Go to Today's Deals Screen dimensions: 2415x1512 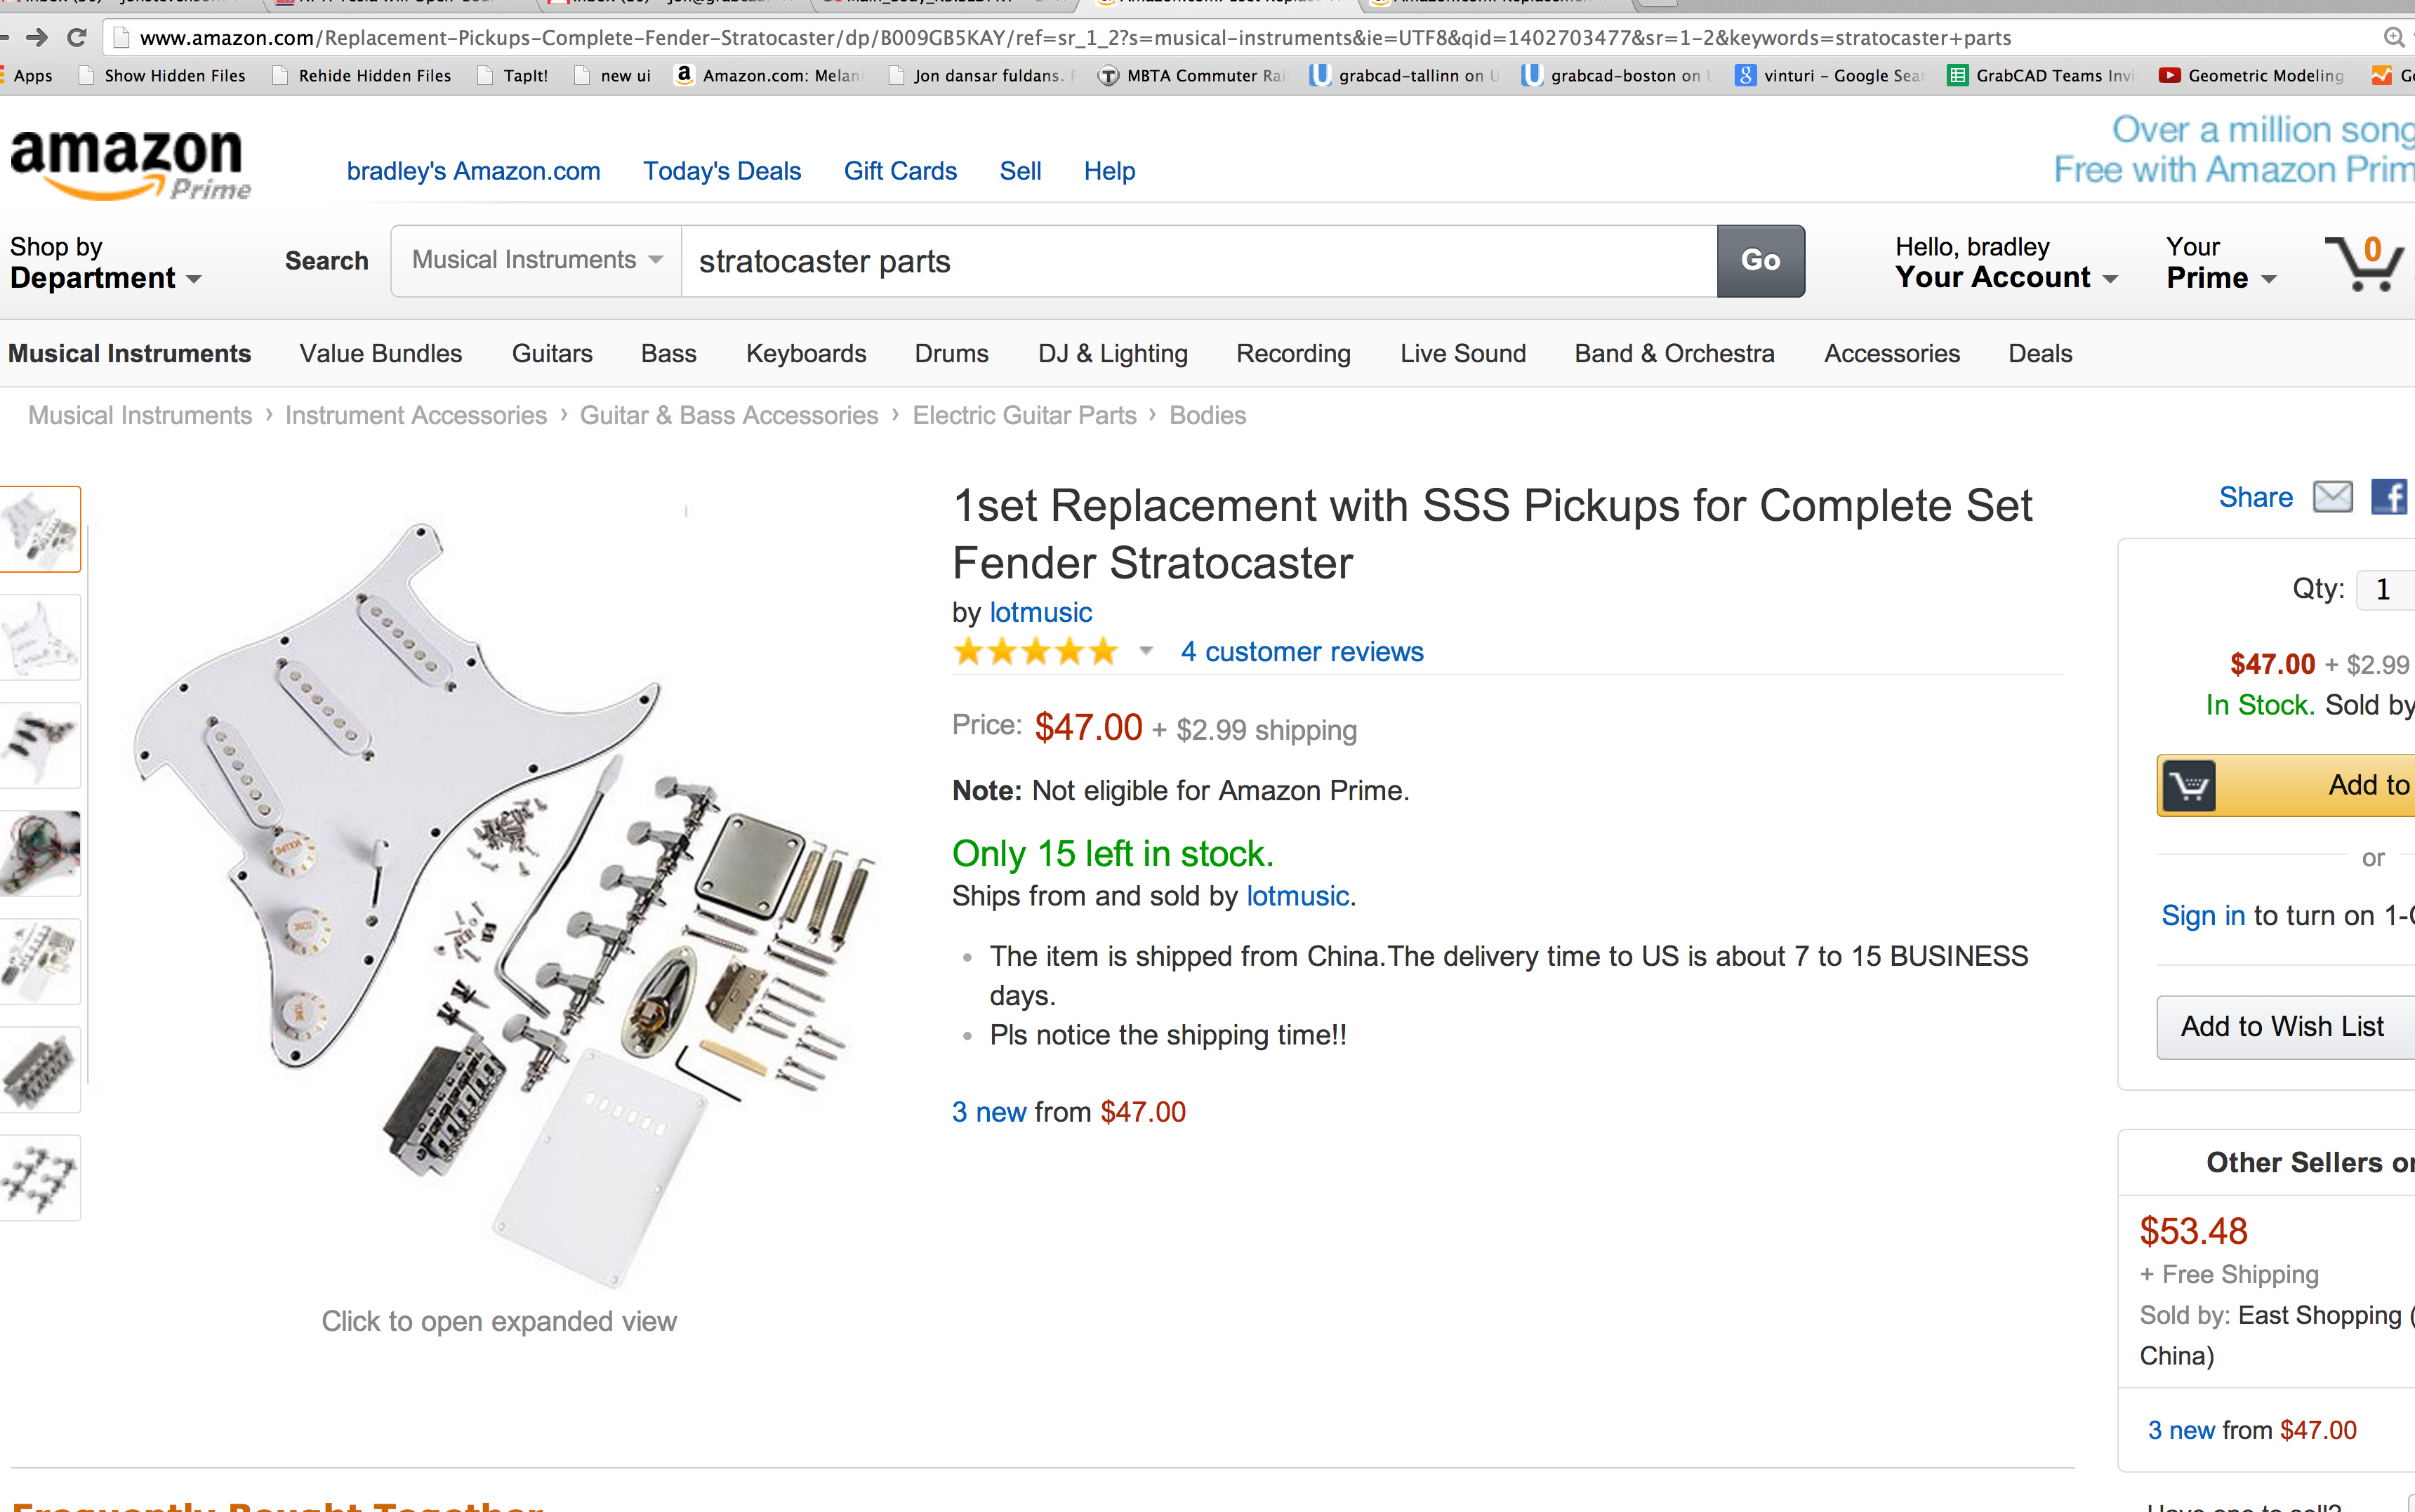coord(721,171)
